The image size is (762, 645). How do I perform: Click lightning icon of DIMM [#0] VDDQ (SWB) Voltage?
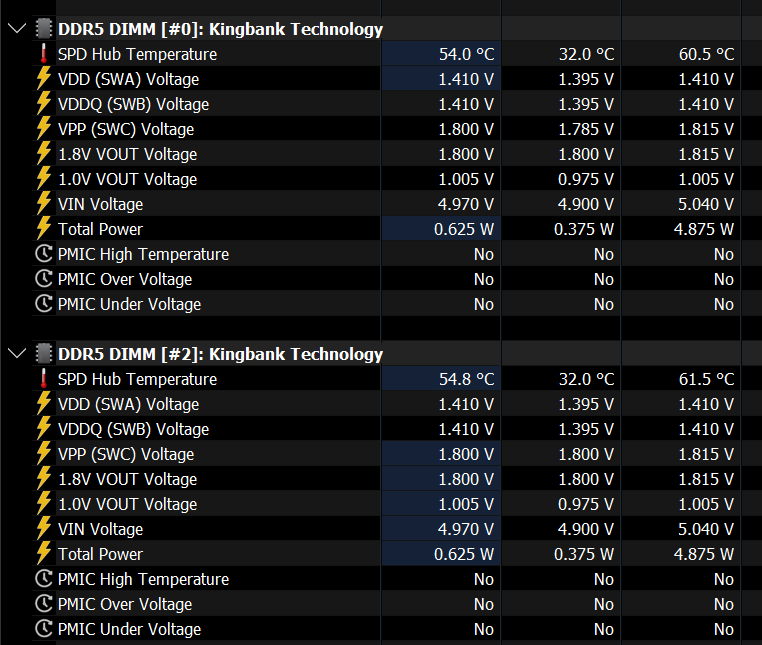click(44, 104)
